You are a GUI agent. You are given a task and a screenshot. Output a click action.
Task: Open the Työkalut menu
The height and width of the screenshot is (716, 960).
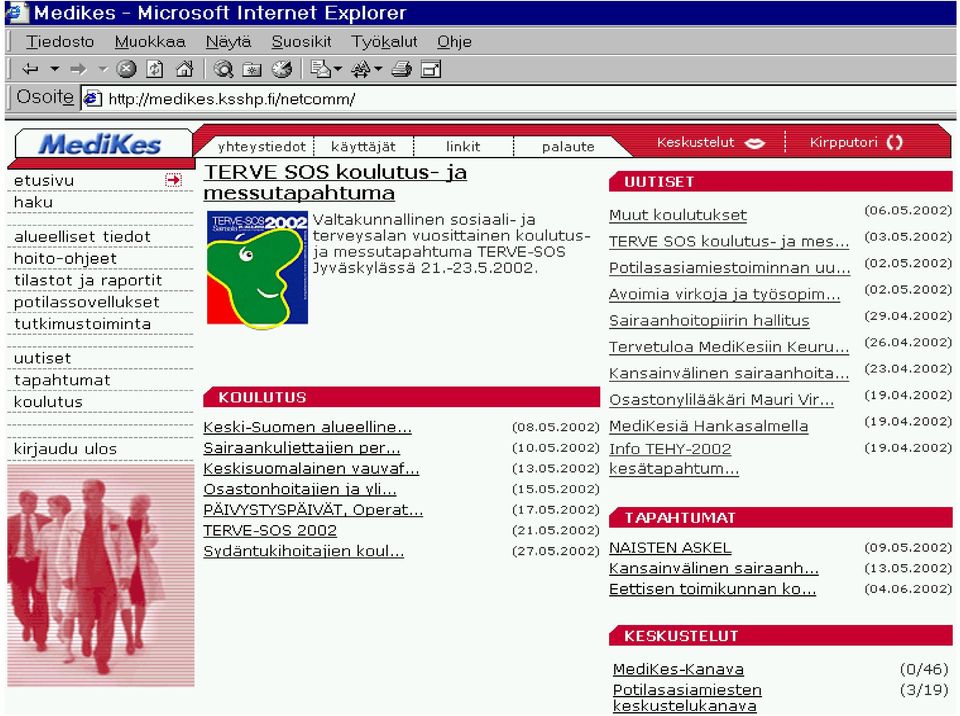384,42
